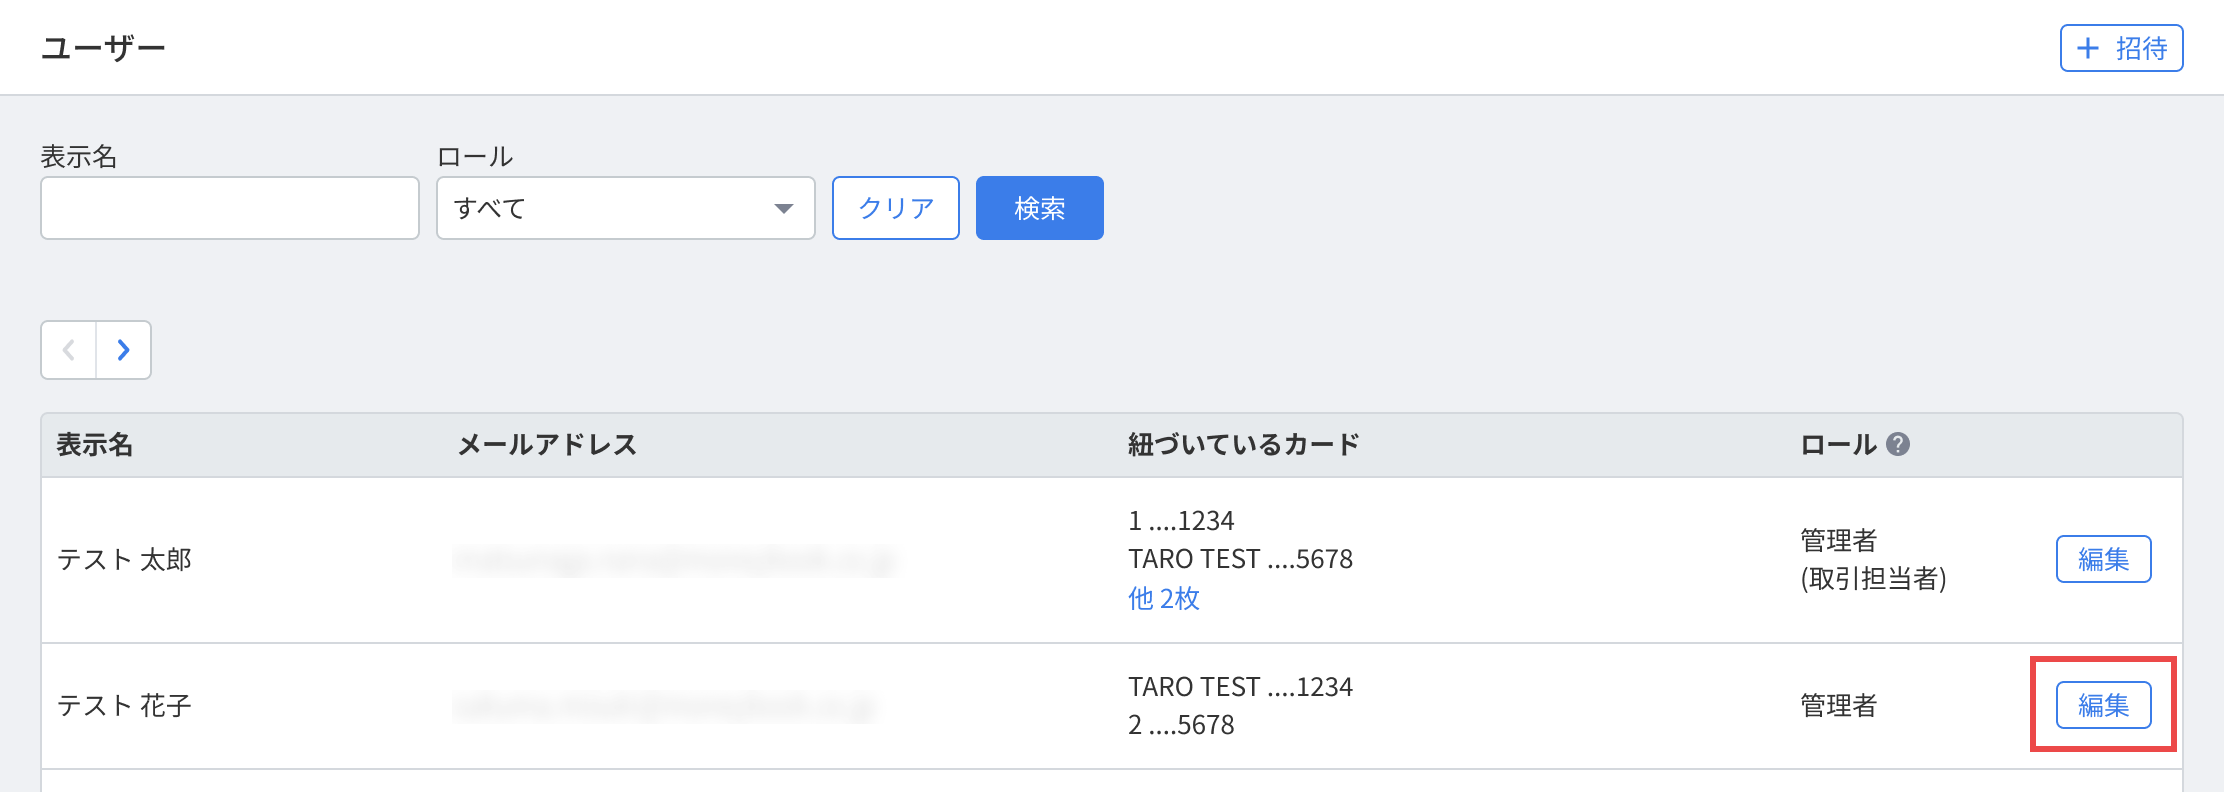
Task: Click the 表示名 table column header
Action: pyautogui.click(x=95, y=445)
